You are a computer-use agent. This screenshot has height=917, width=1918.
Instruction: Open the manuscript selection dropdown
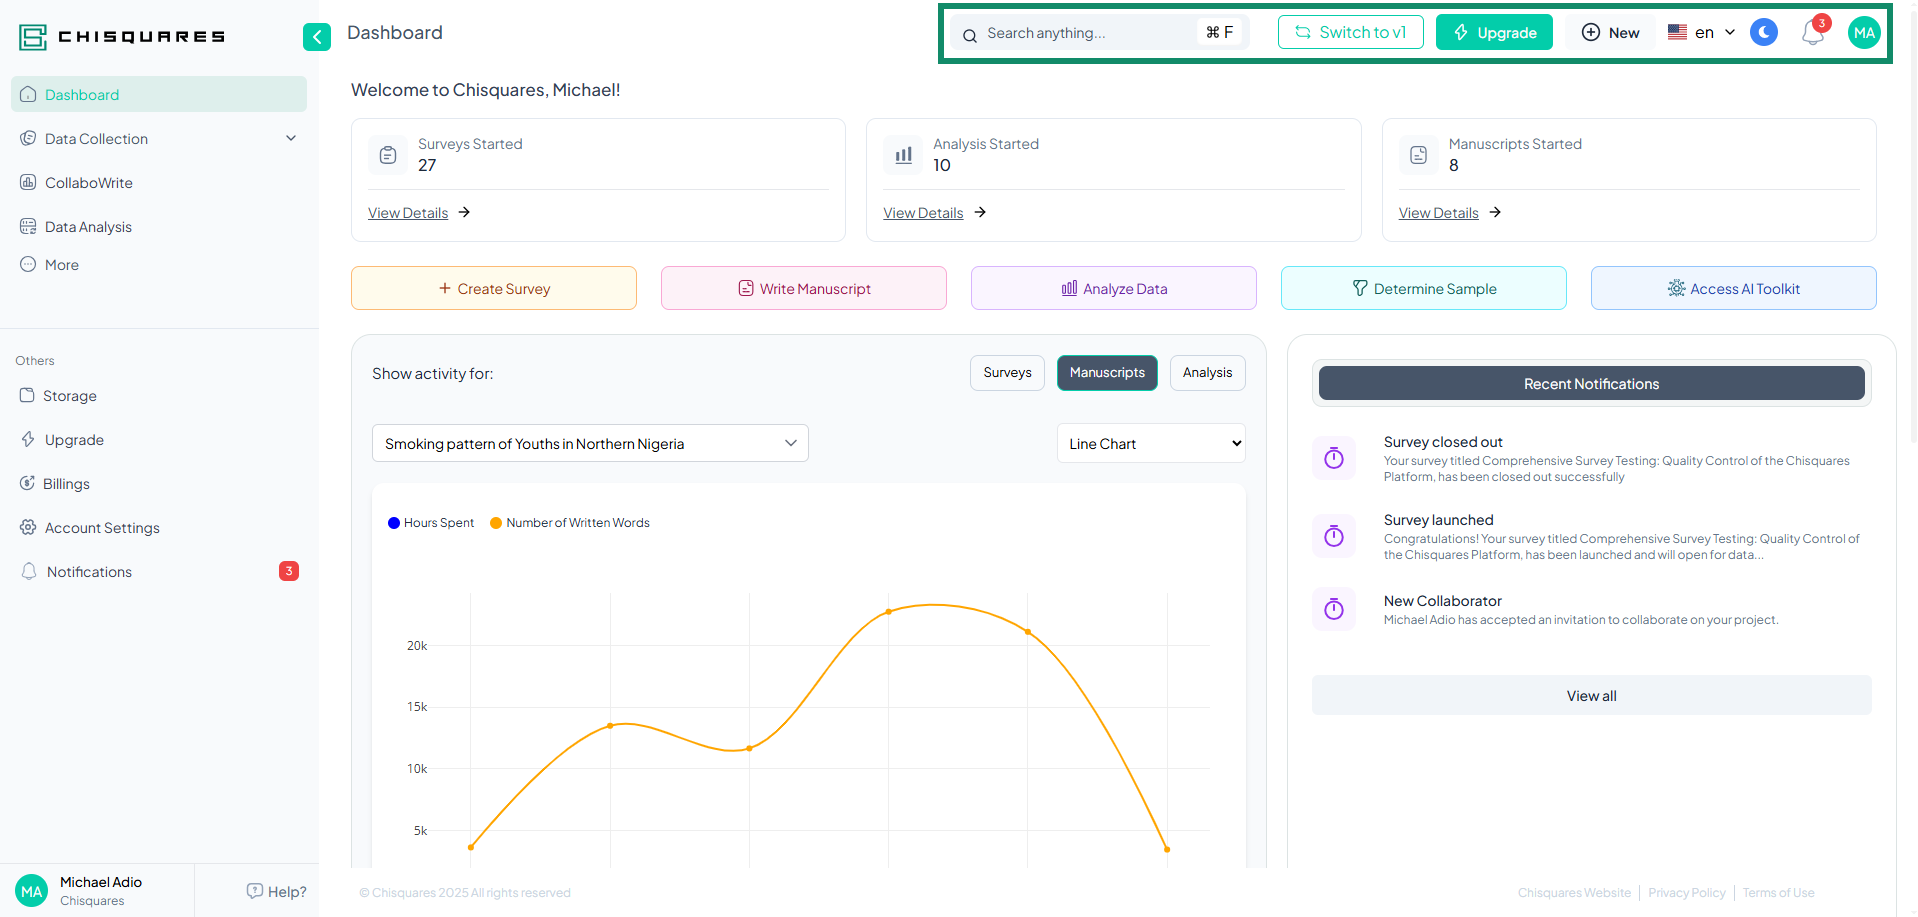tap(589, 444)
